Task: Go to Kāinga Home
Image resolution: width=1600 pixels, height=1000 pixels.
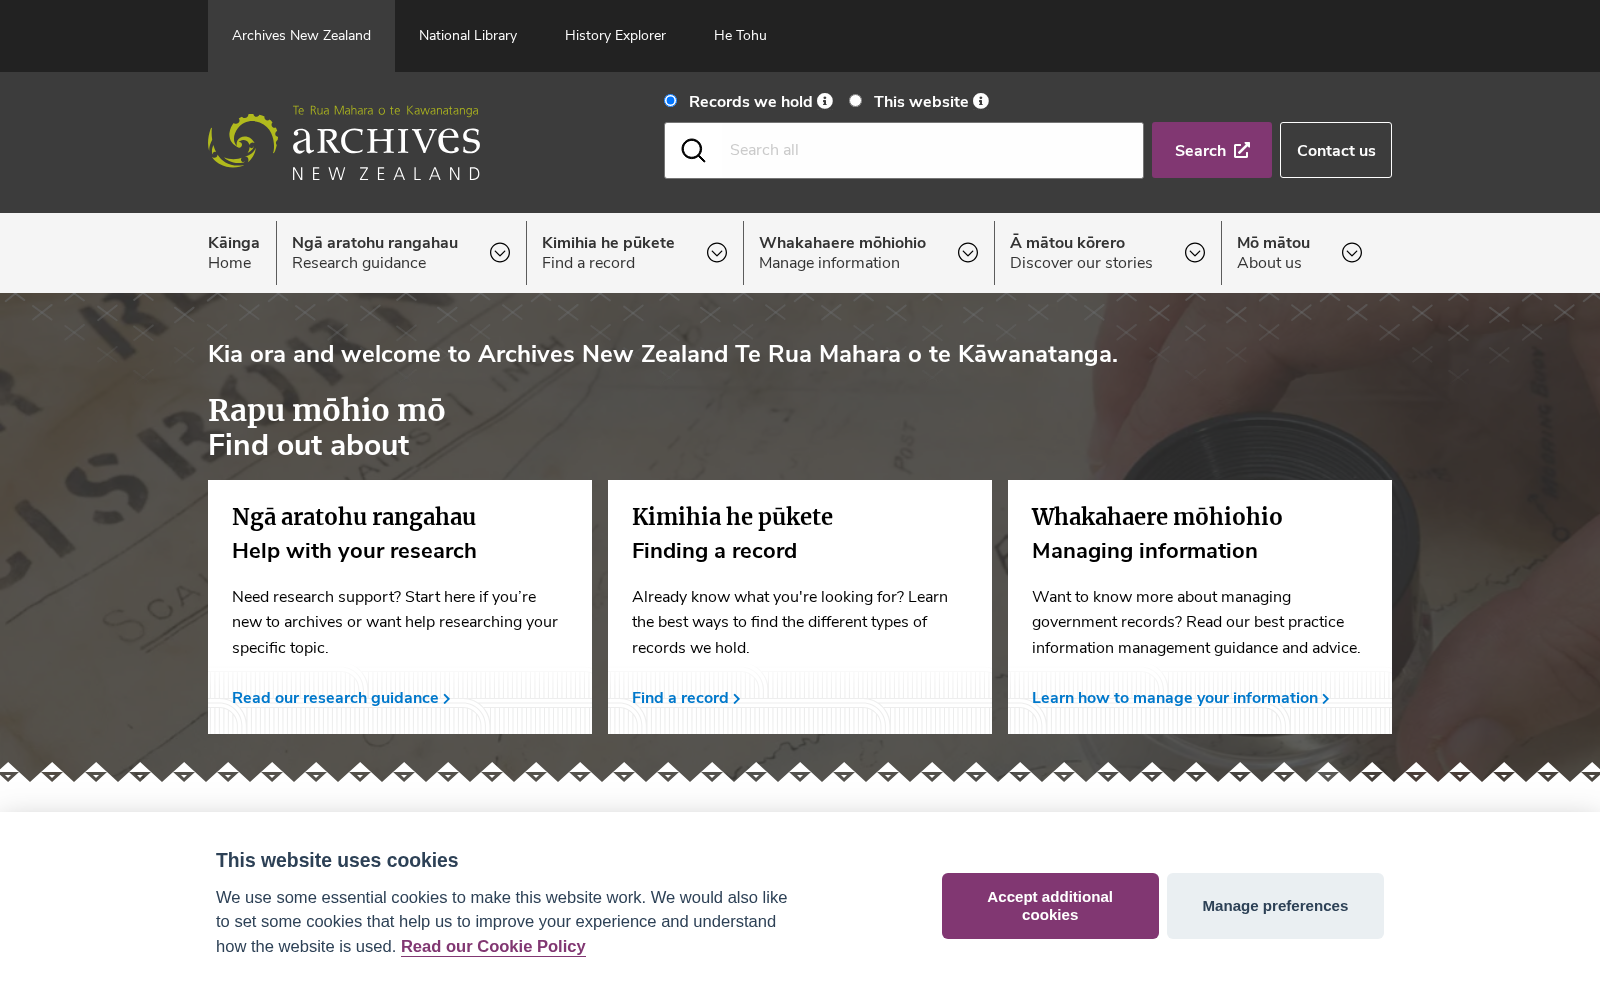Action: point(234,253)
